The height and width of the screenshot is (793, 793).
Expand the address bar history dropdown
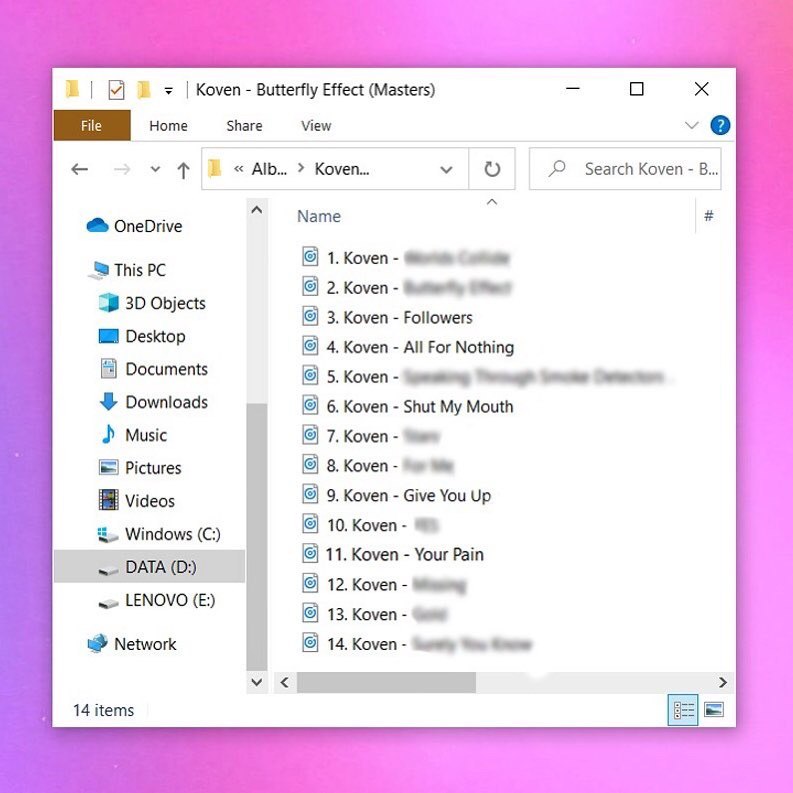click(446, 169)
